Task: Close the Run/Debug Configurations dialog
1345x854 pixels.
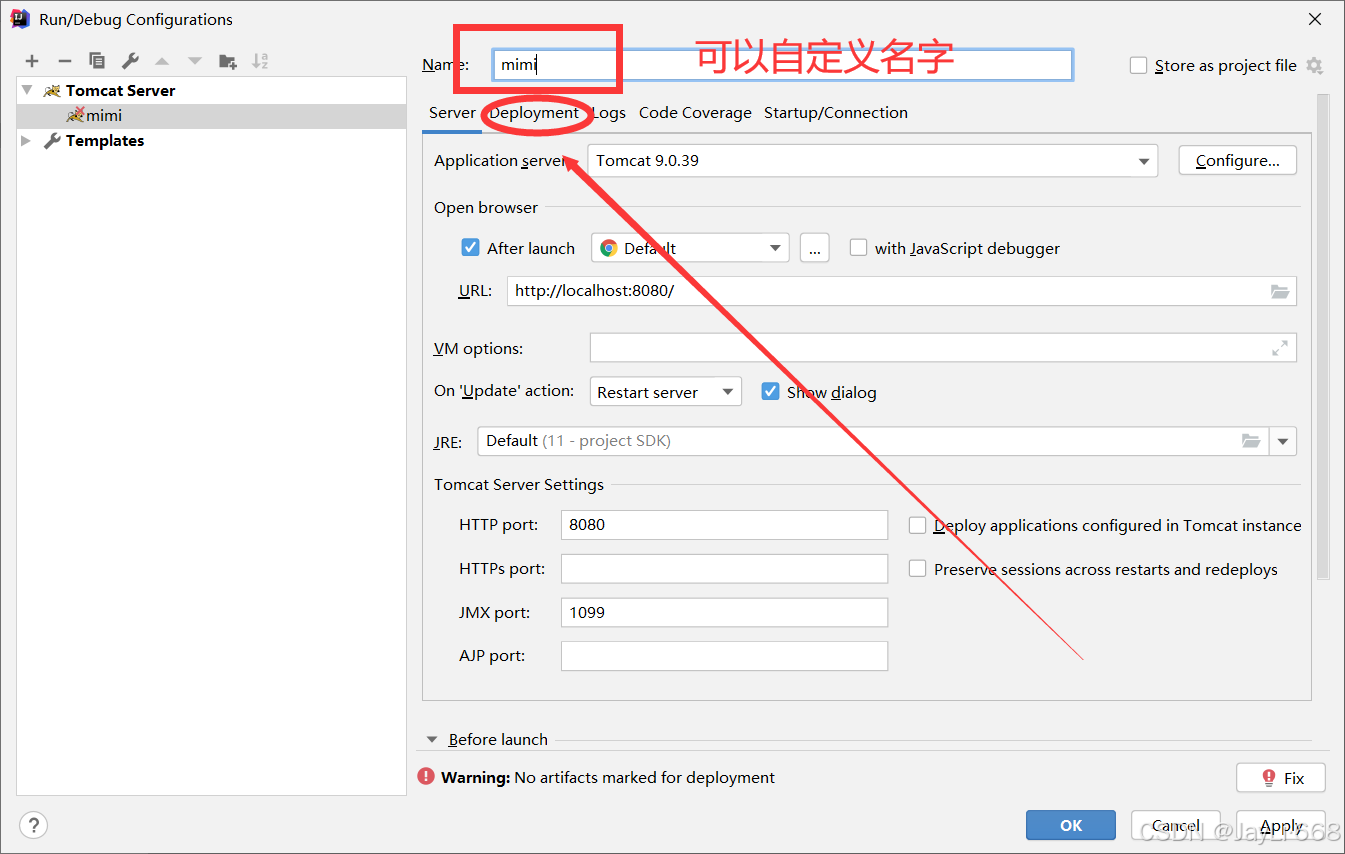Action: click(1314, 19)
